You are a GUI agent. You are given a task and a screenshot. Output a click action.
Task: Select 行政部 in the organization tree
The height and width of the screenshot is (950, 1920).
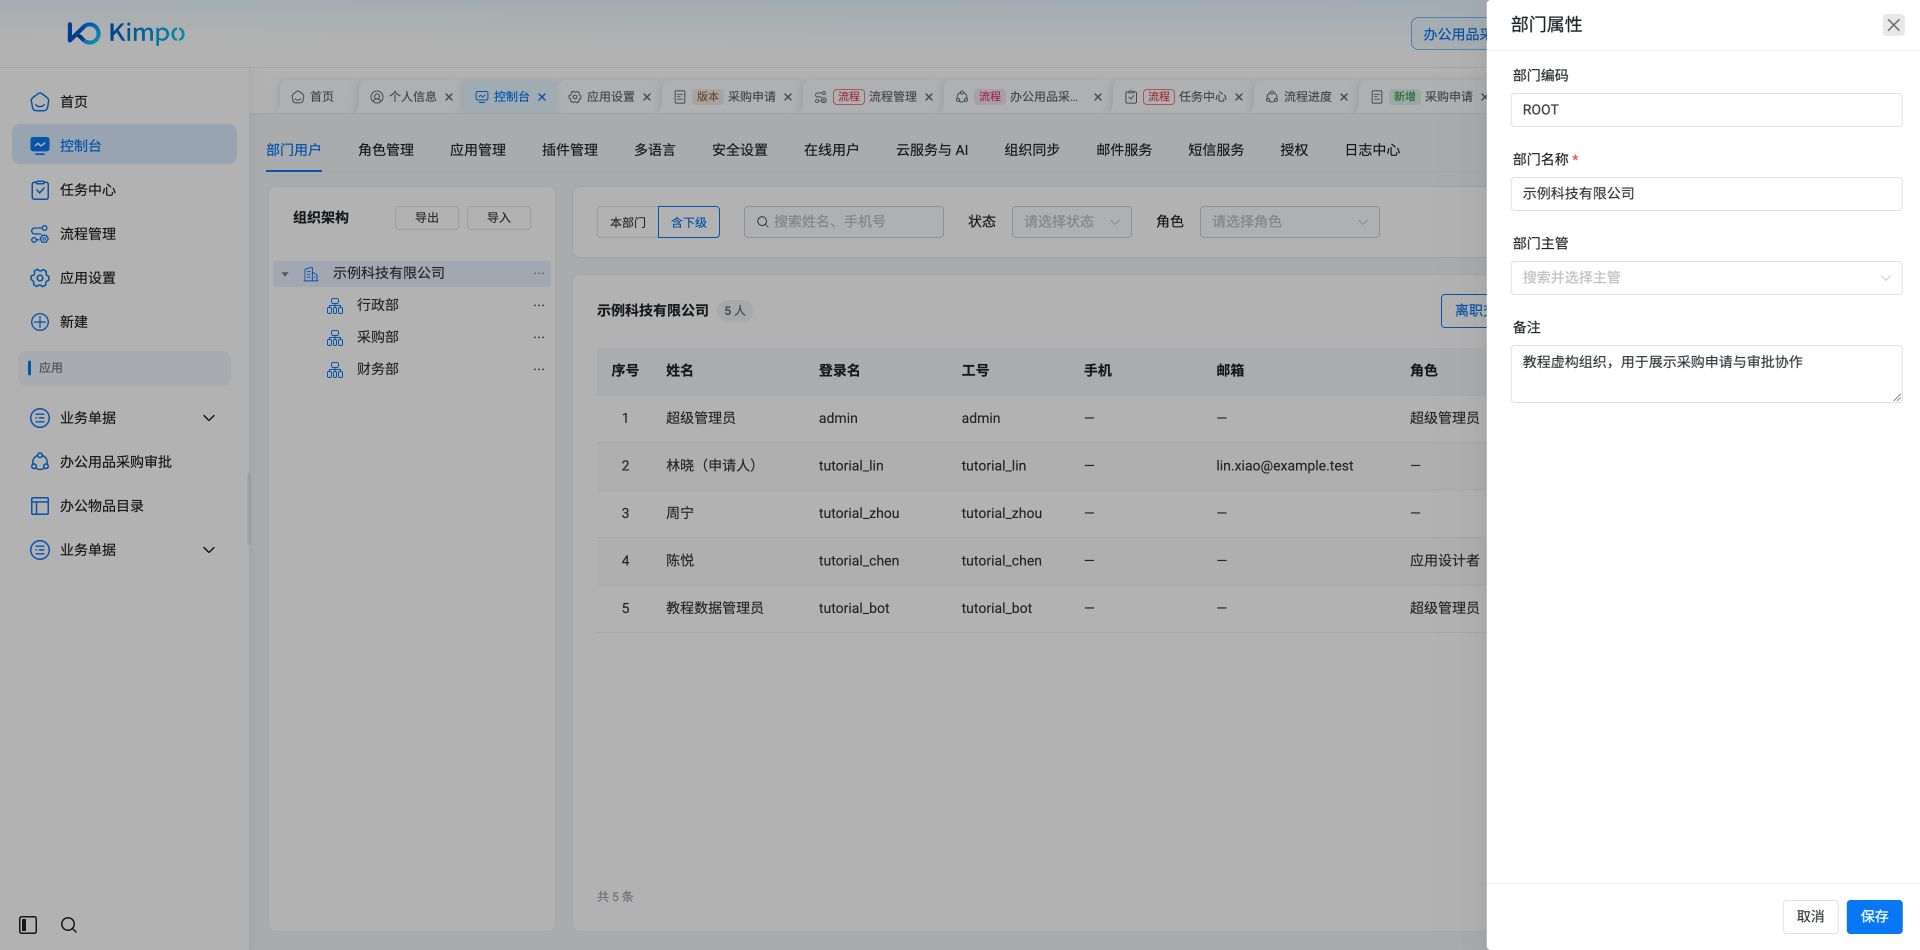(x=378, y=305)
